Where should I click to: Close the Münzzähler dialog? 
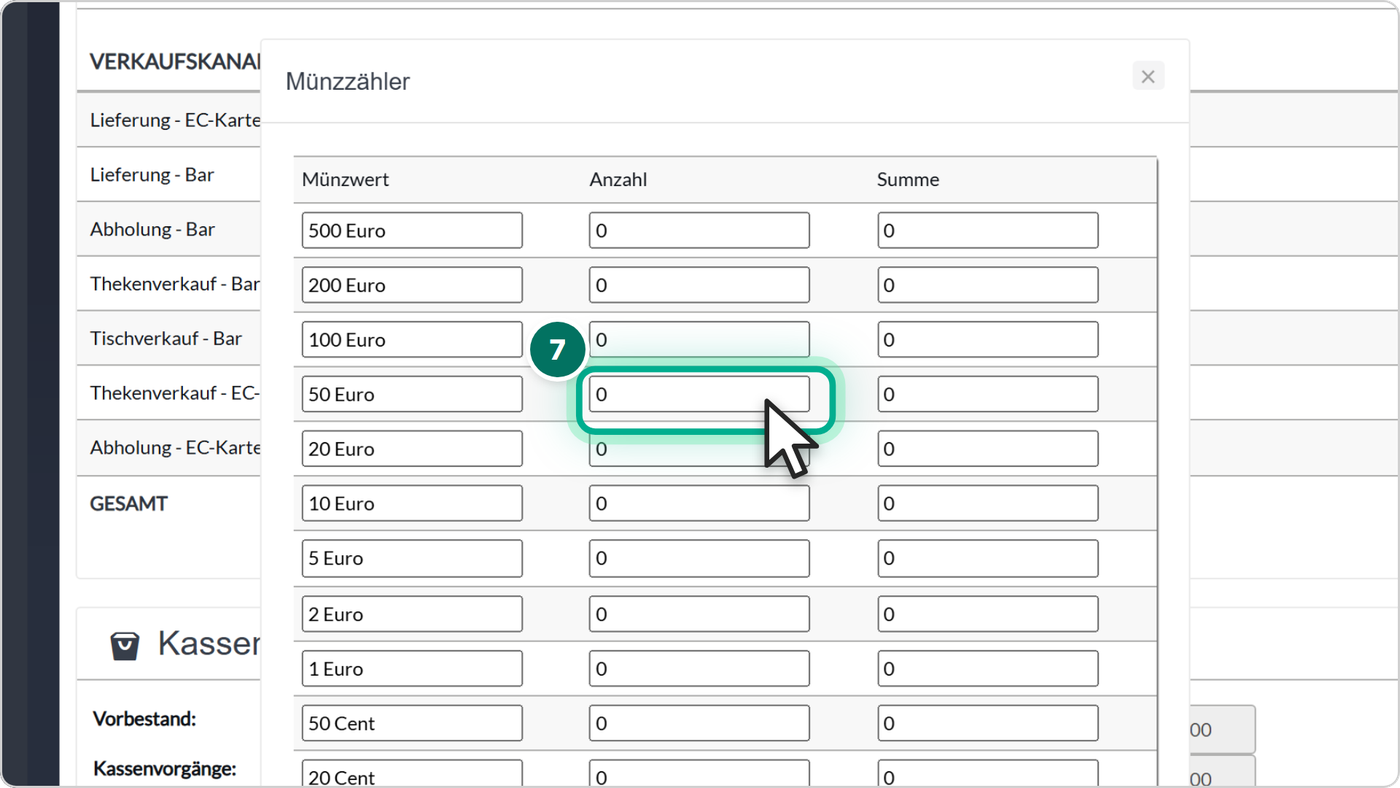coord(1148,77)
